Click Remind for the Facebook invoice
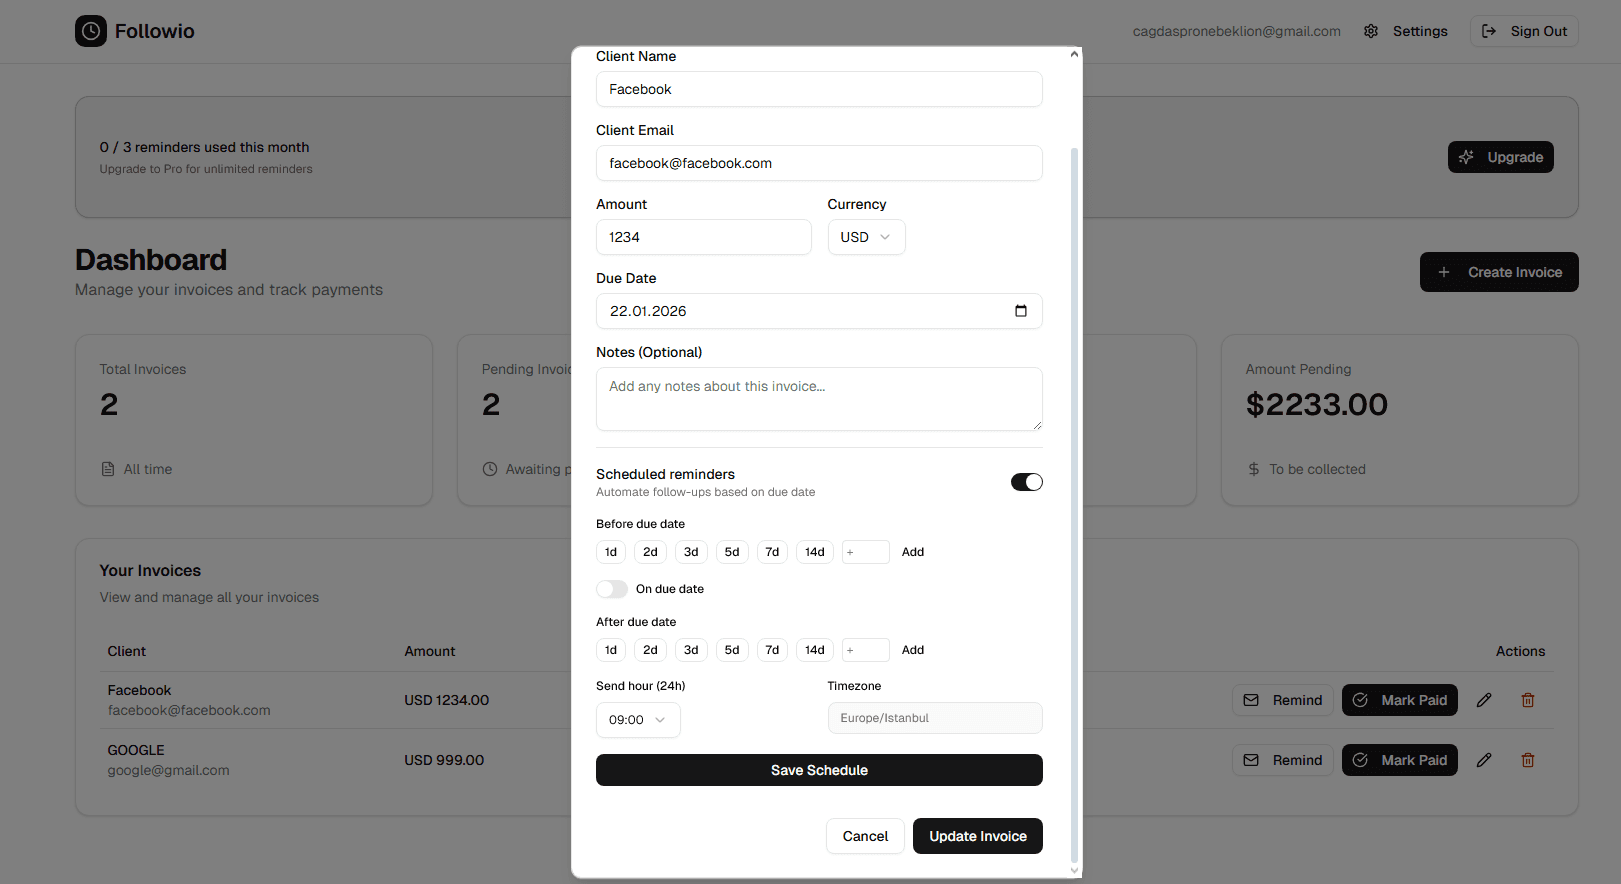This screenshot has width=1621, height=884. click(1283, 700)
